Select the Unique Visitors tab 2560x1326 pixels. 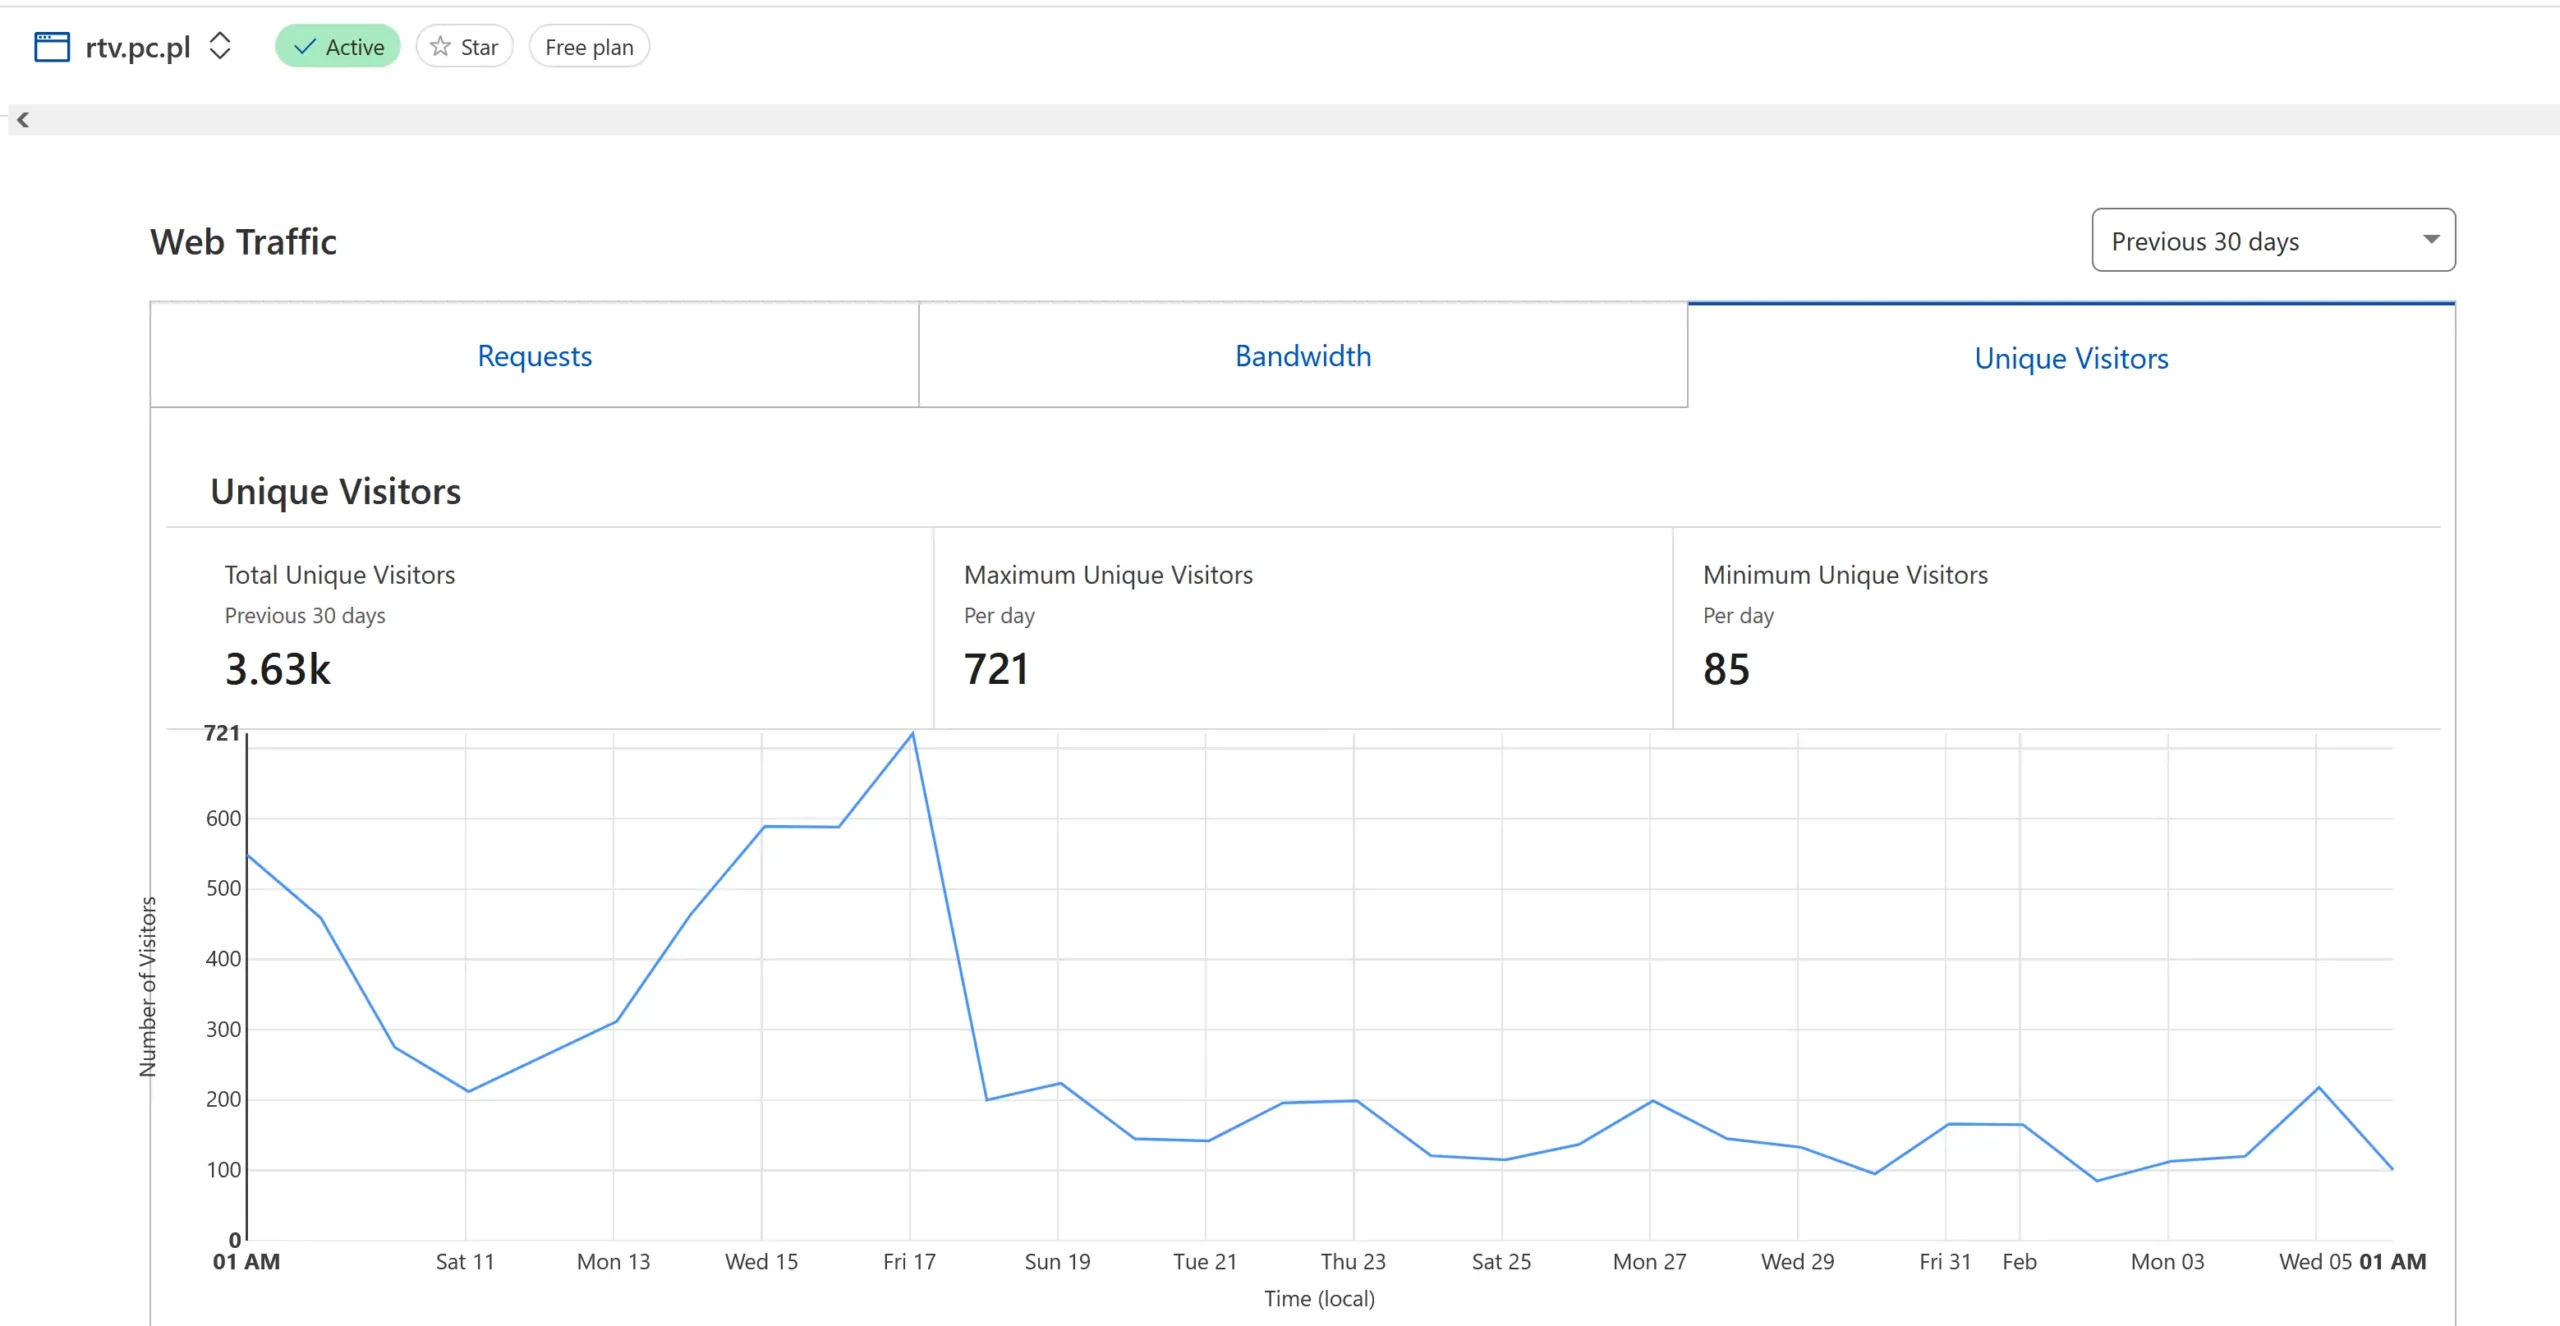pos(2071,358)
